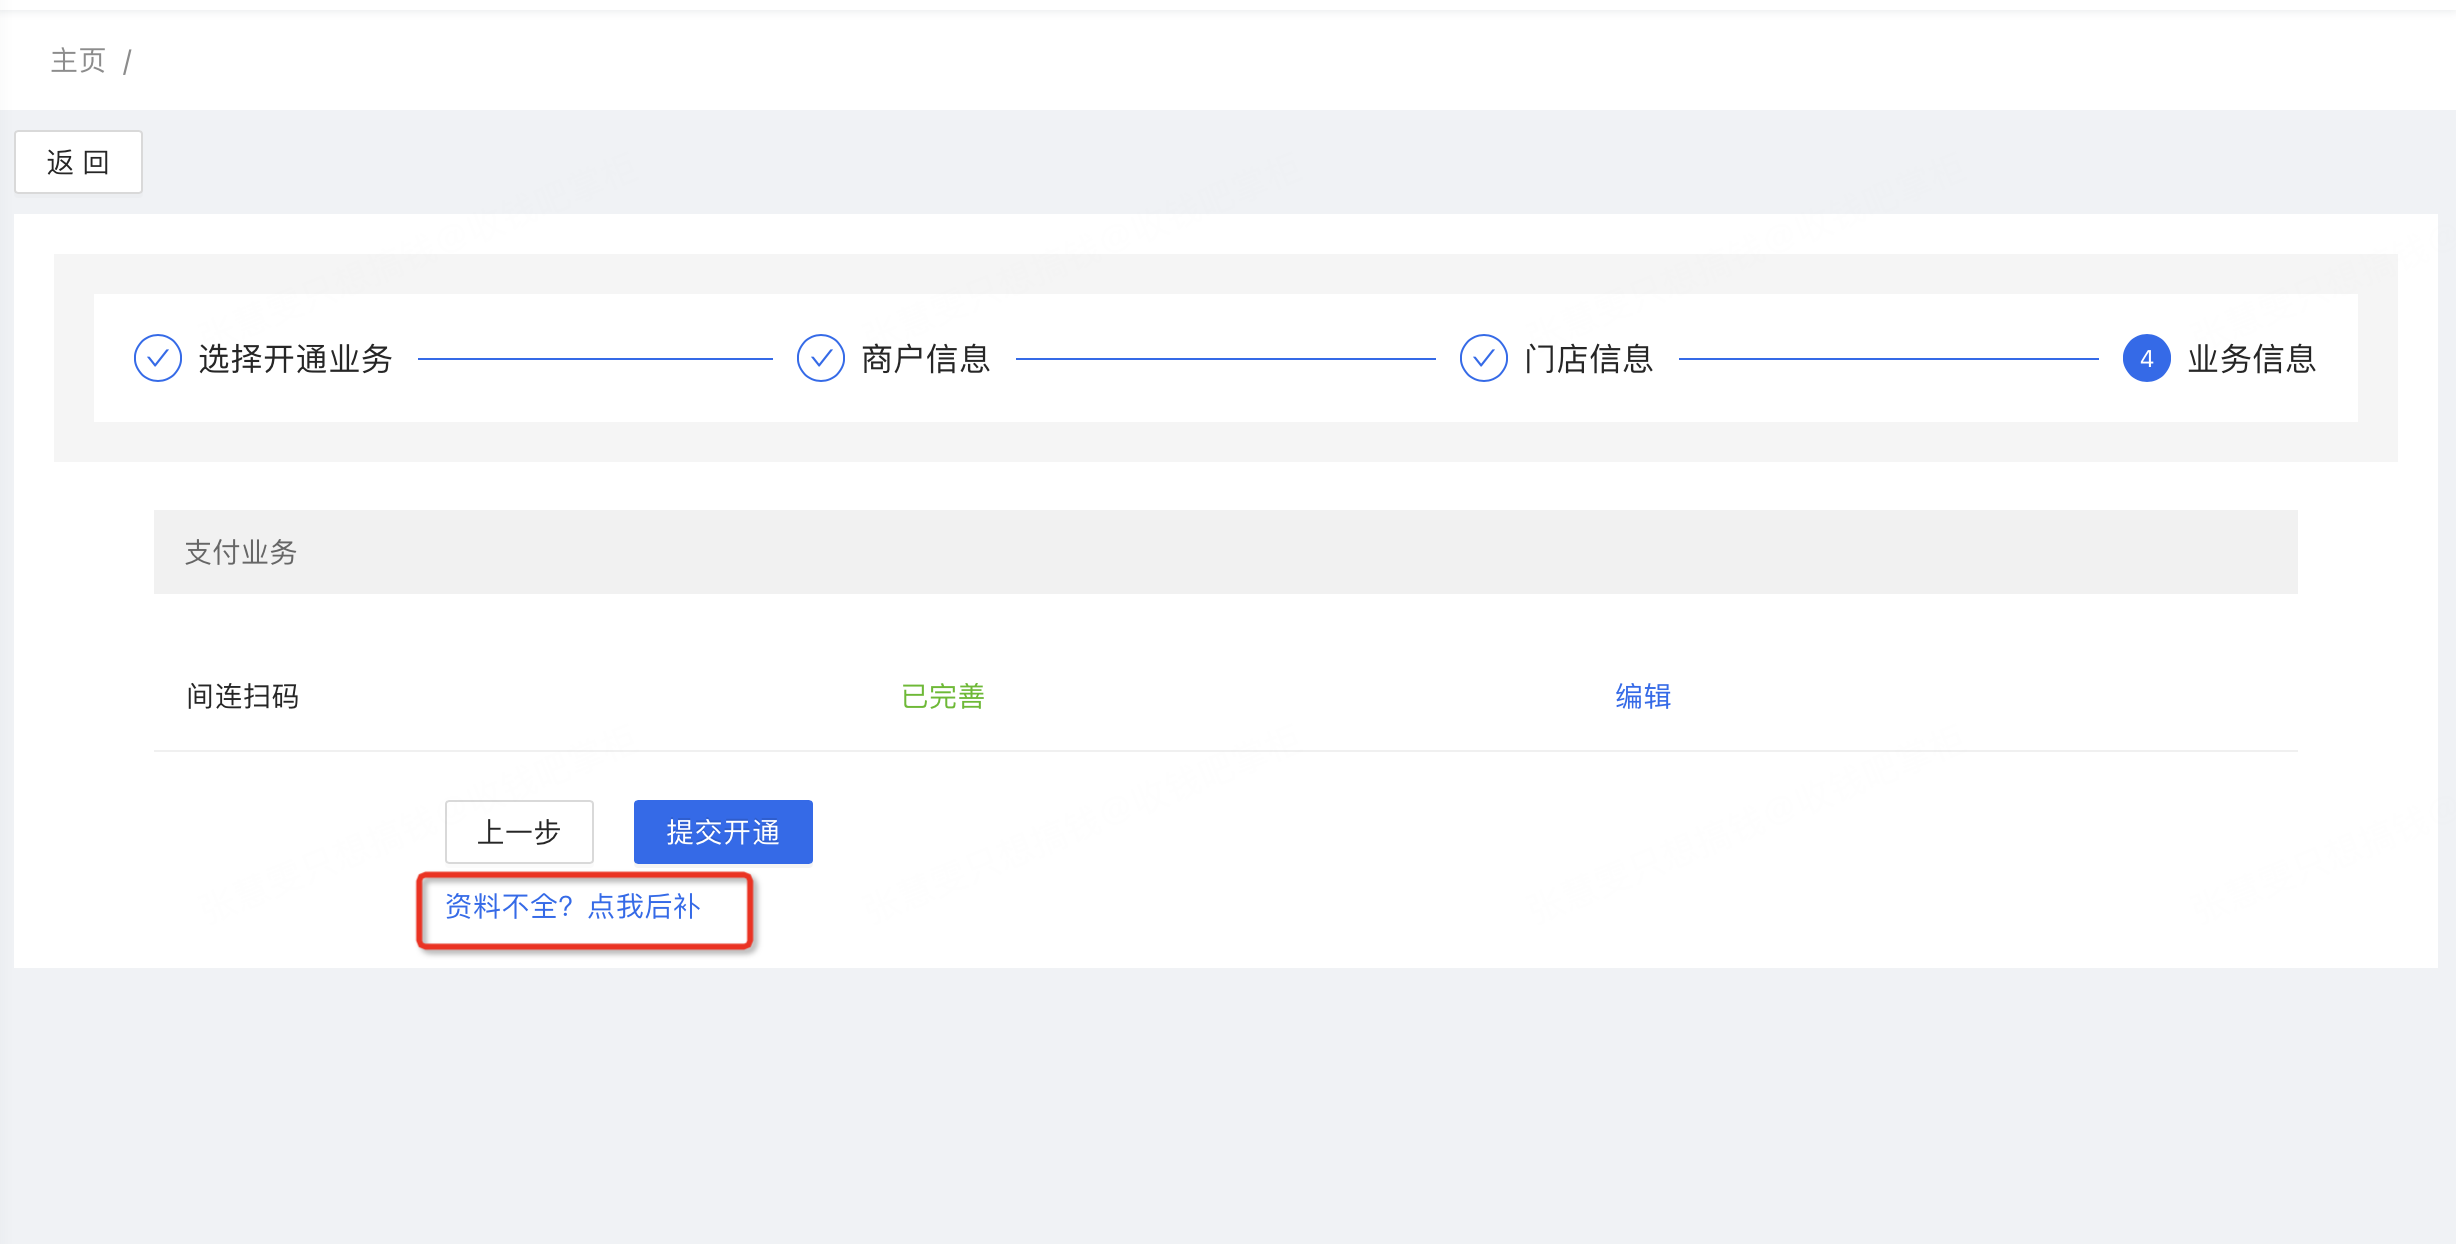The height and width of the screenshot is (1244, 2456).
Task: Click the 门店信息 step checkmark icon
Action: [x=1484, y=358]
